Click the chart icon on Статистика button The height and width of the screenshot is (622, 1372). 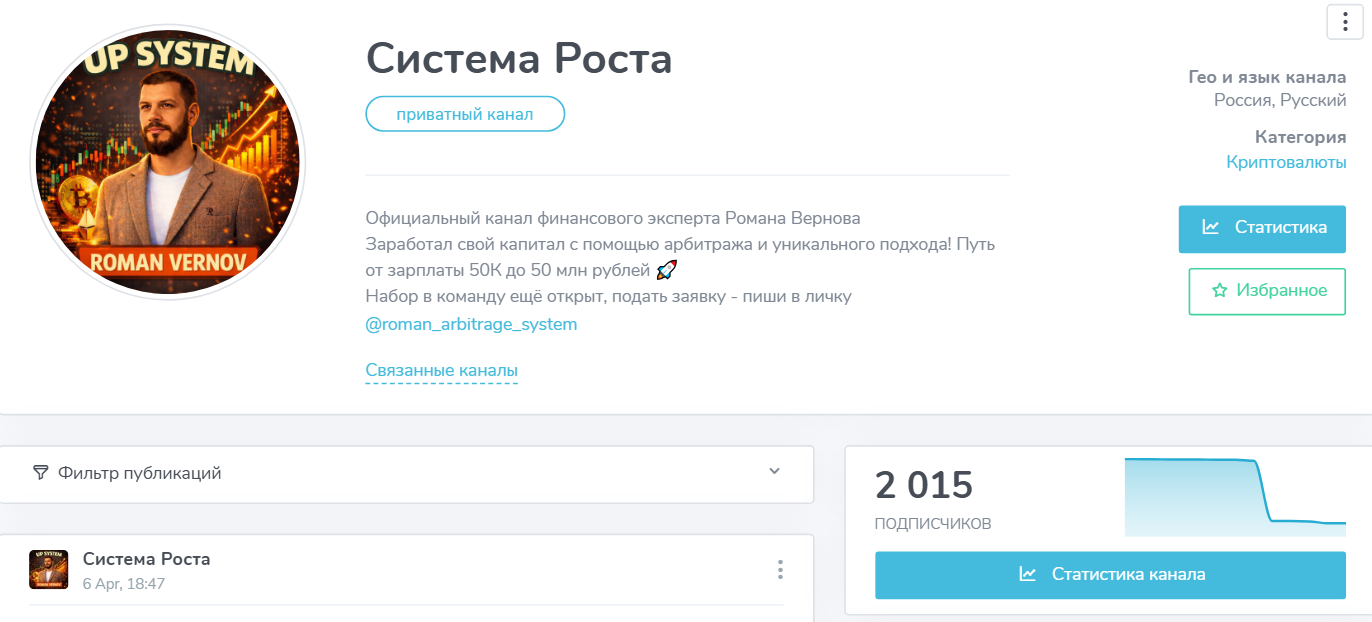1210,227
